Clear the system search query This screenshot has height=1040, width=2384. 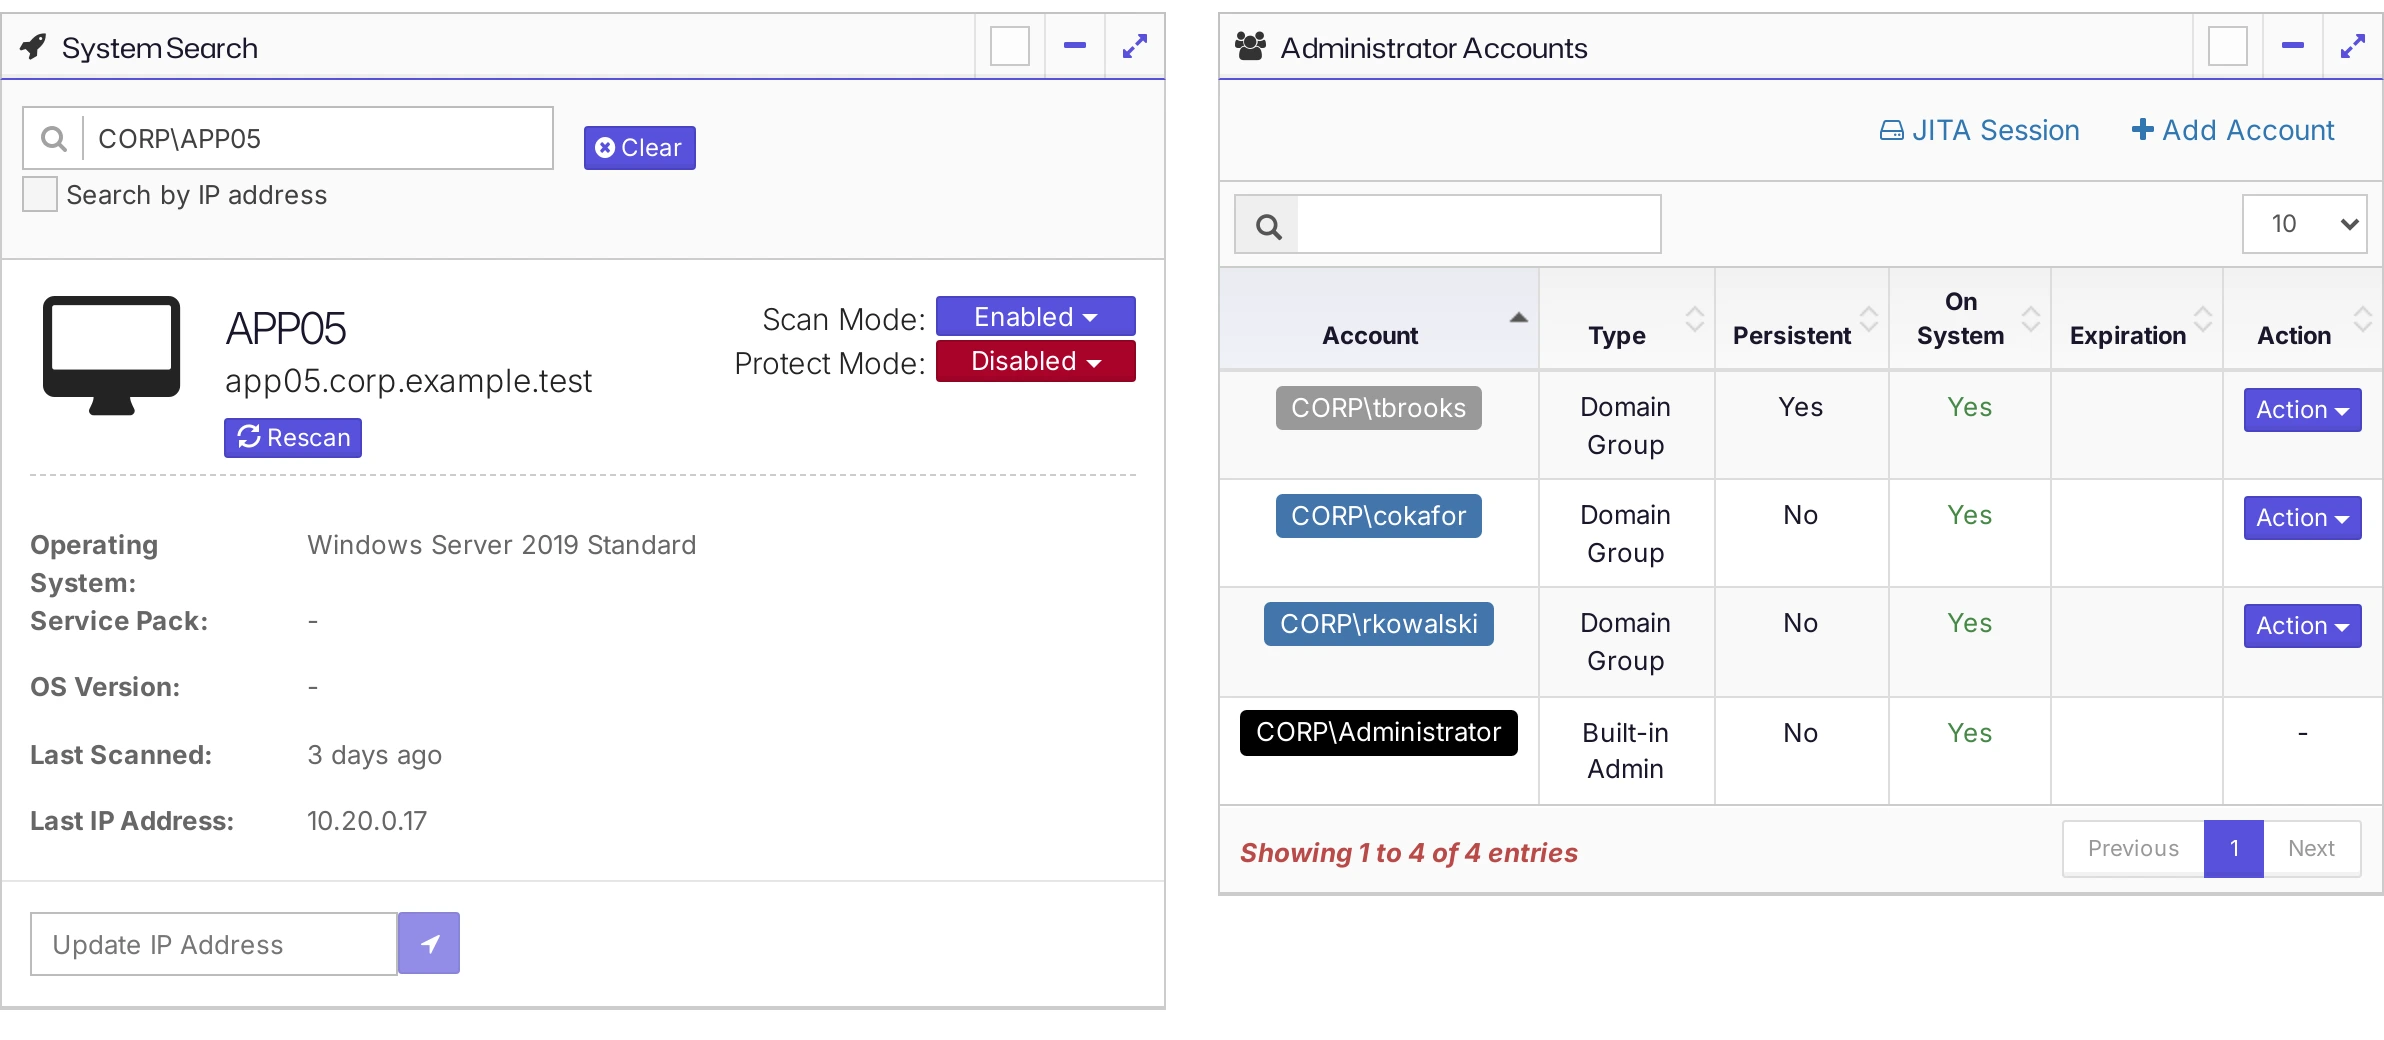(639, 148)
